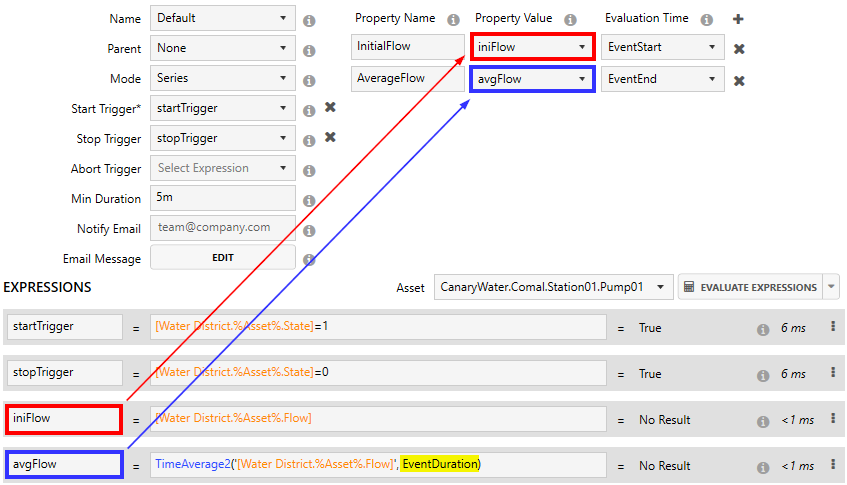Click the iniFlow formula field

(378, 419)
